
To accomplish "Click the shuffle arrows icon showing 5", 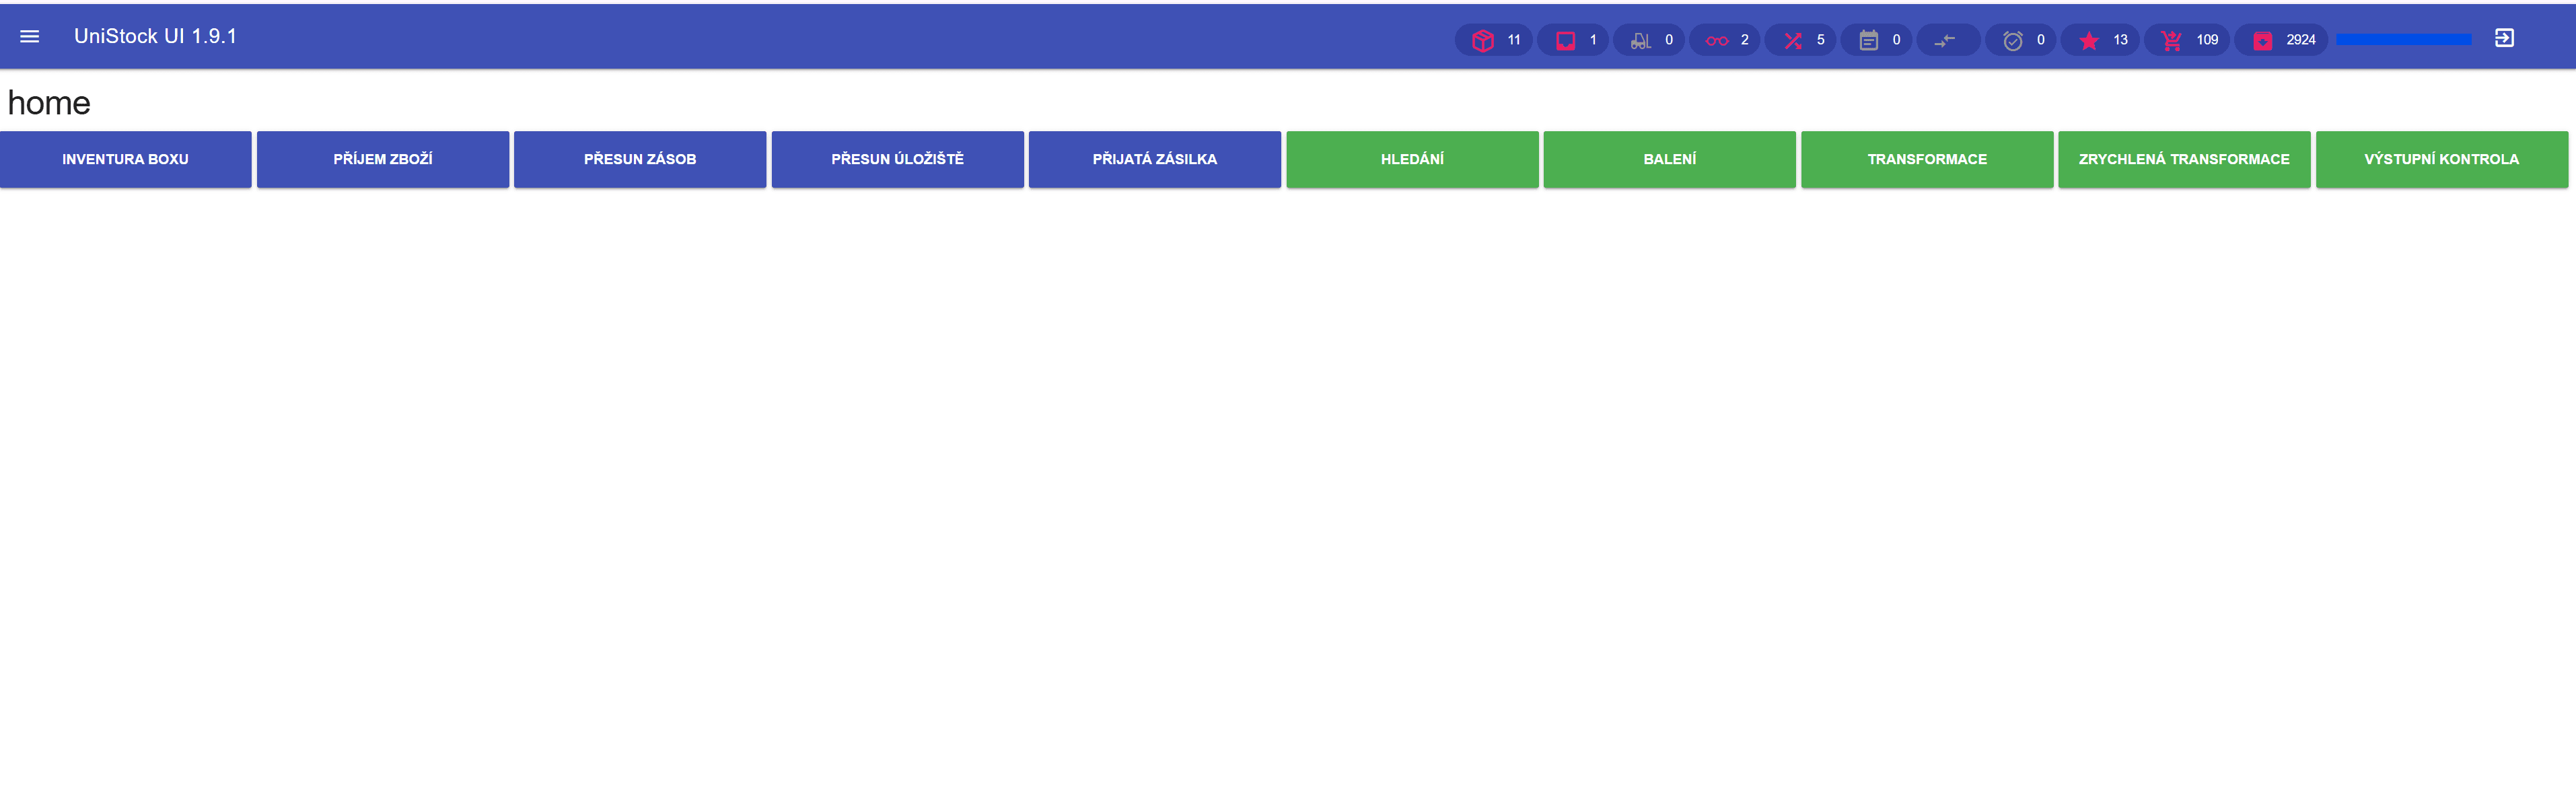I will [x=1793, y=40].
